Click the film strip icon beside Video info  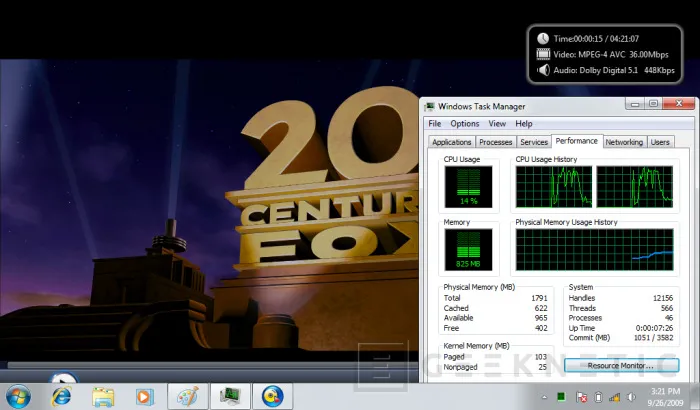(x=543, y=54)
